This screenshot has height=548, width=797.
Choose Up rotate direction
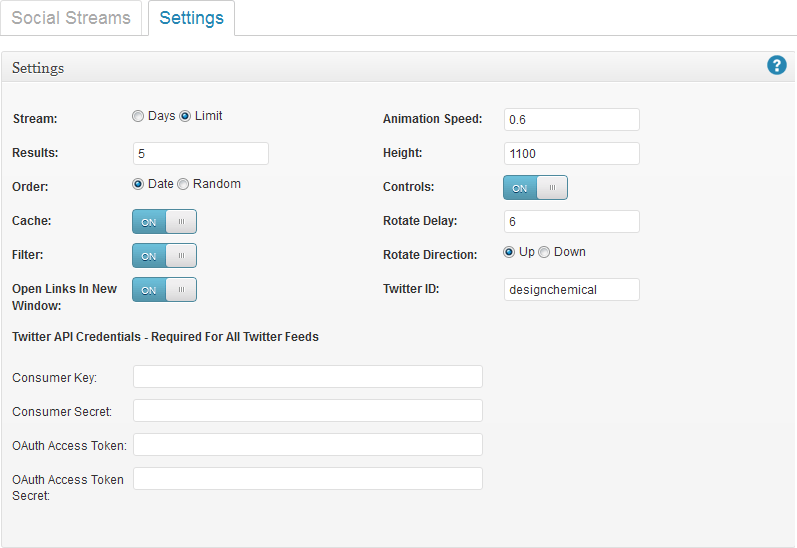[x=509, y=252]
